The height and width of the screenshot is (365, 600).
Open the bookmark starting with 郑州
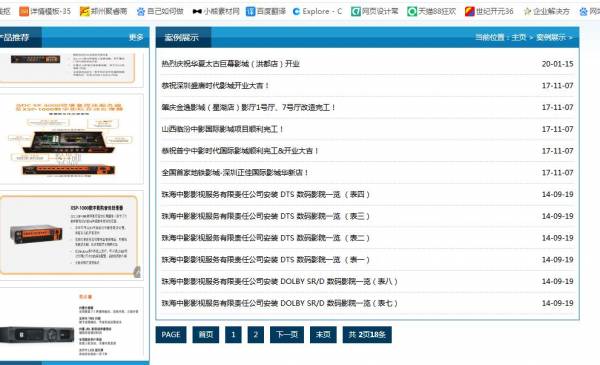[103, 11]
